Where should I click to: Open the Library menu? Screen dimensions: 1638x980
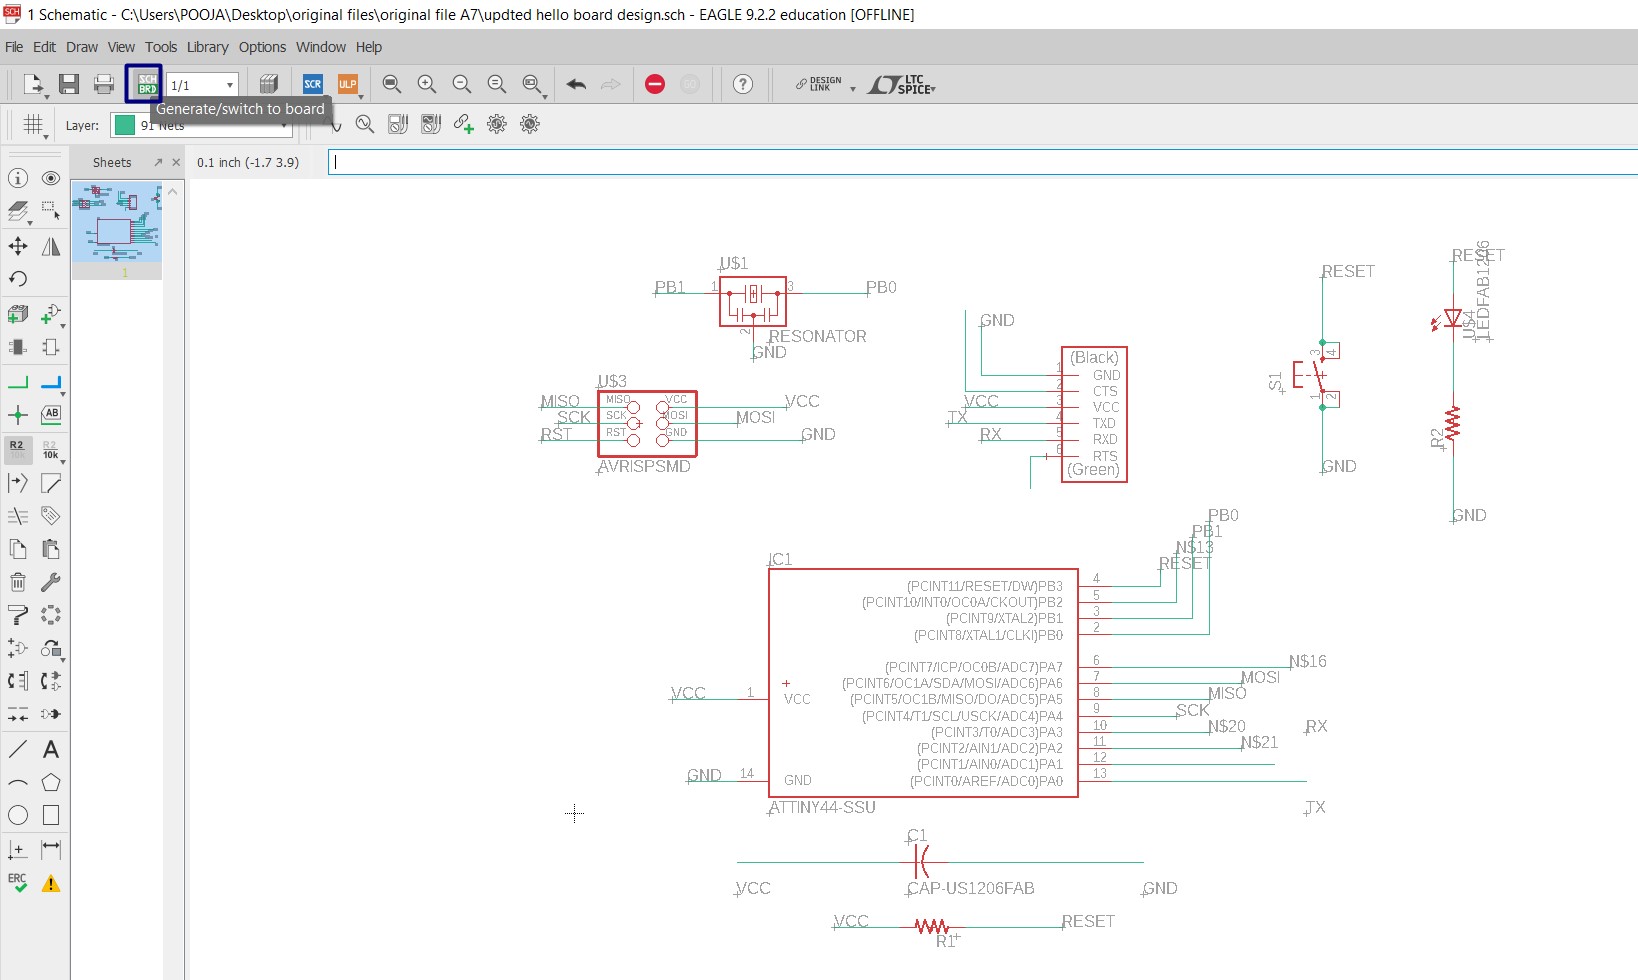point(207,47)
